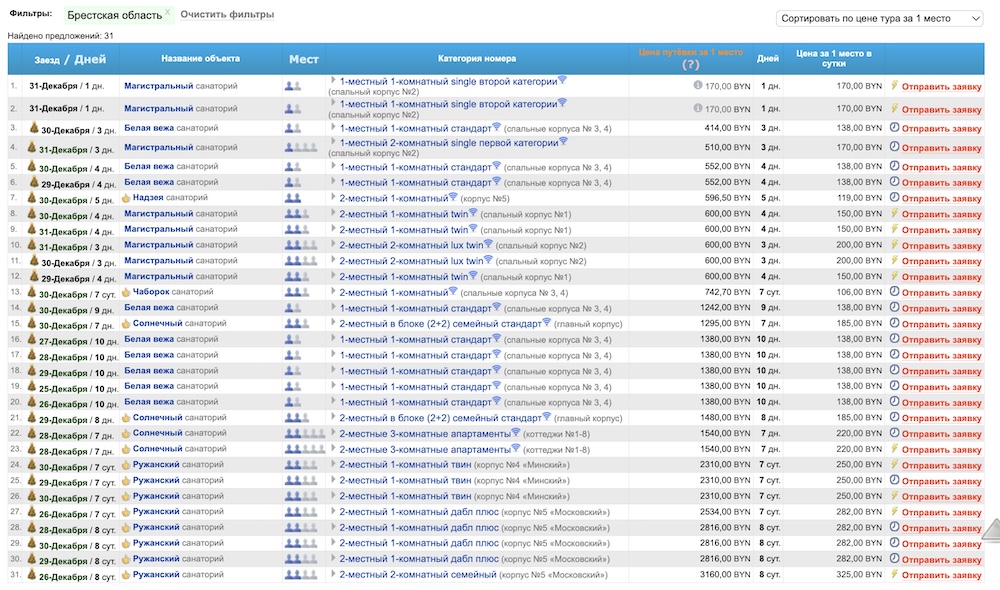1000x590 pixels.
Task: Click the thumbs-up icon beside Надзея
Action: pyautogui.click(x=126, y=198)
